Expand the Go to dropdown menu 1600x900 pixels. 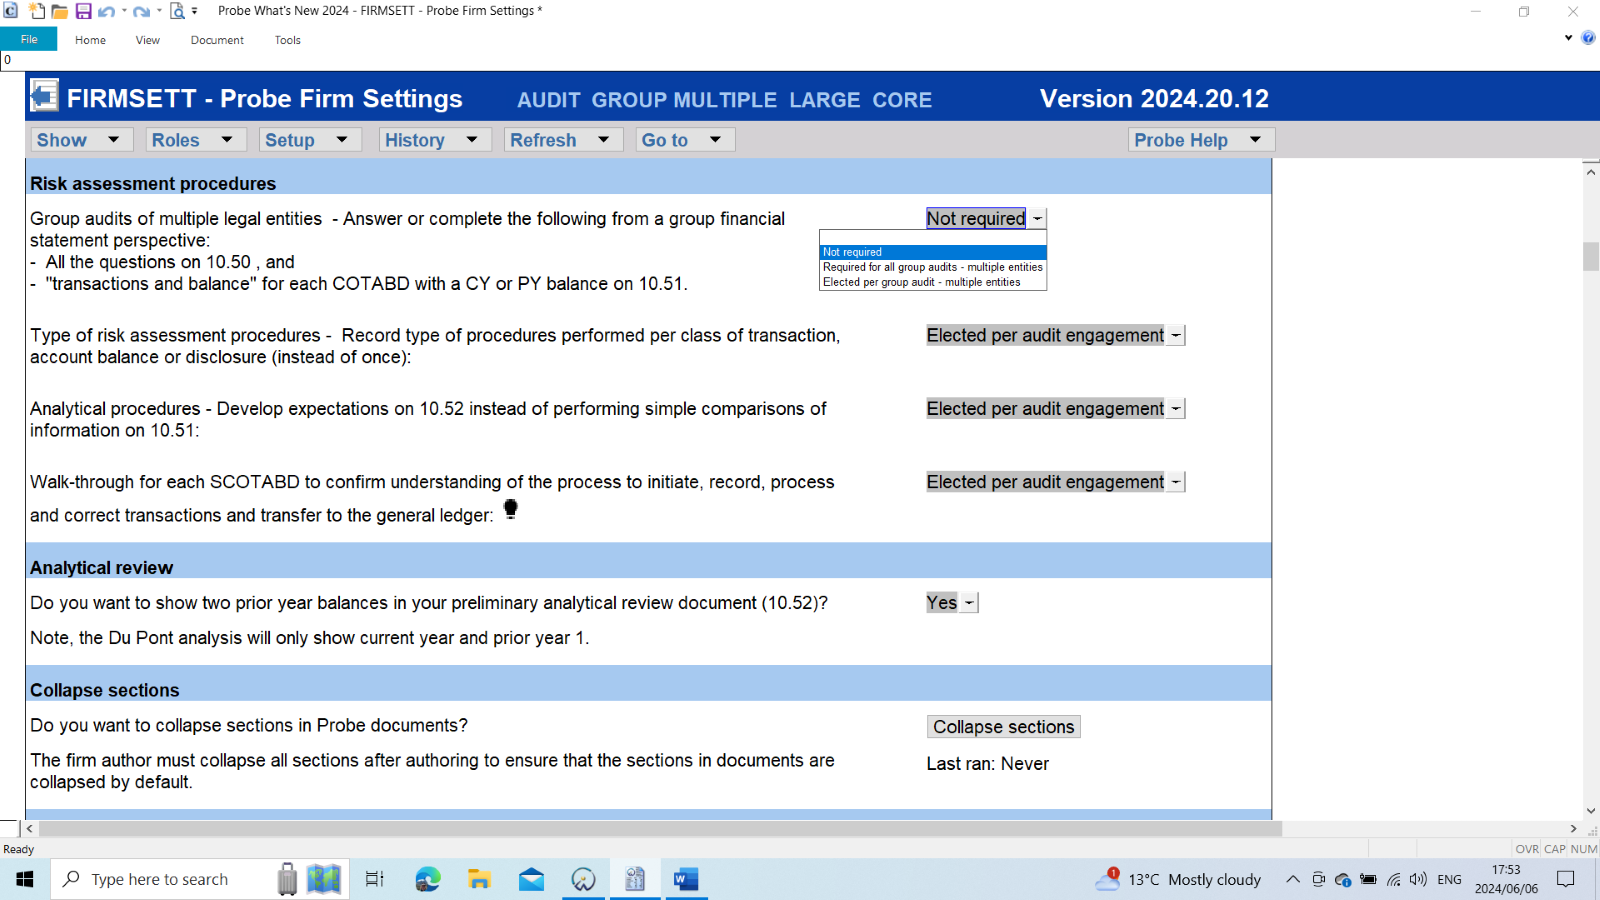685,140
